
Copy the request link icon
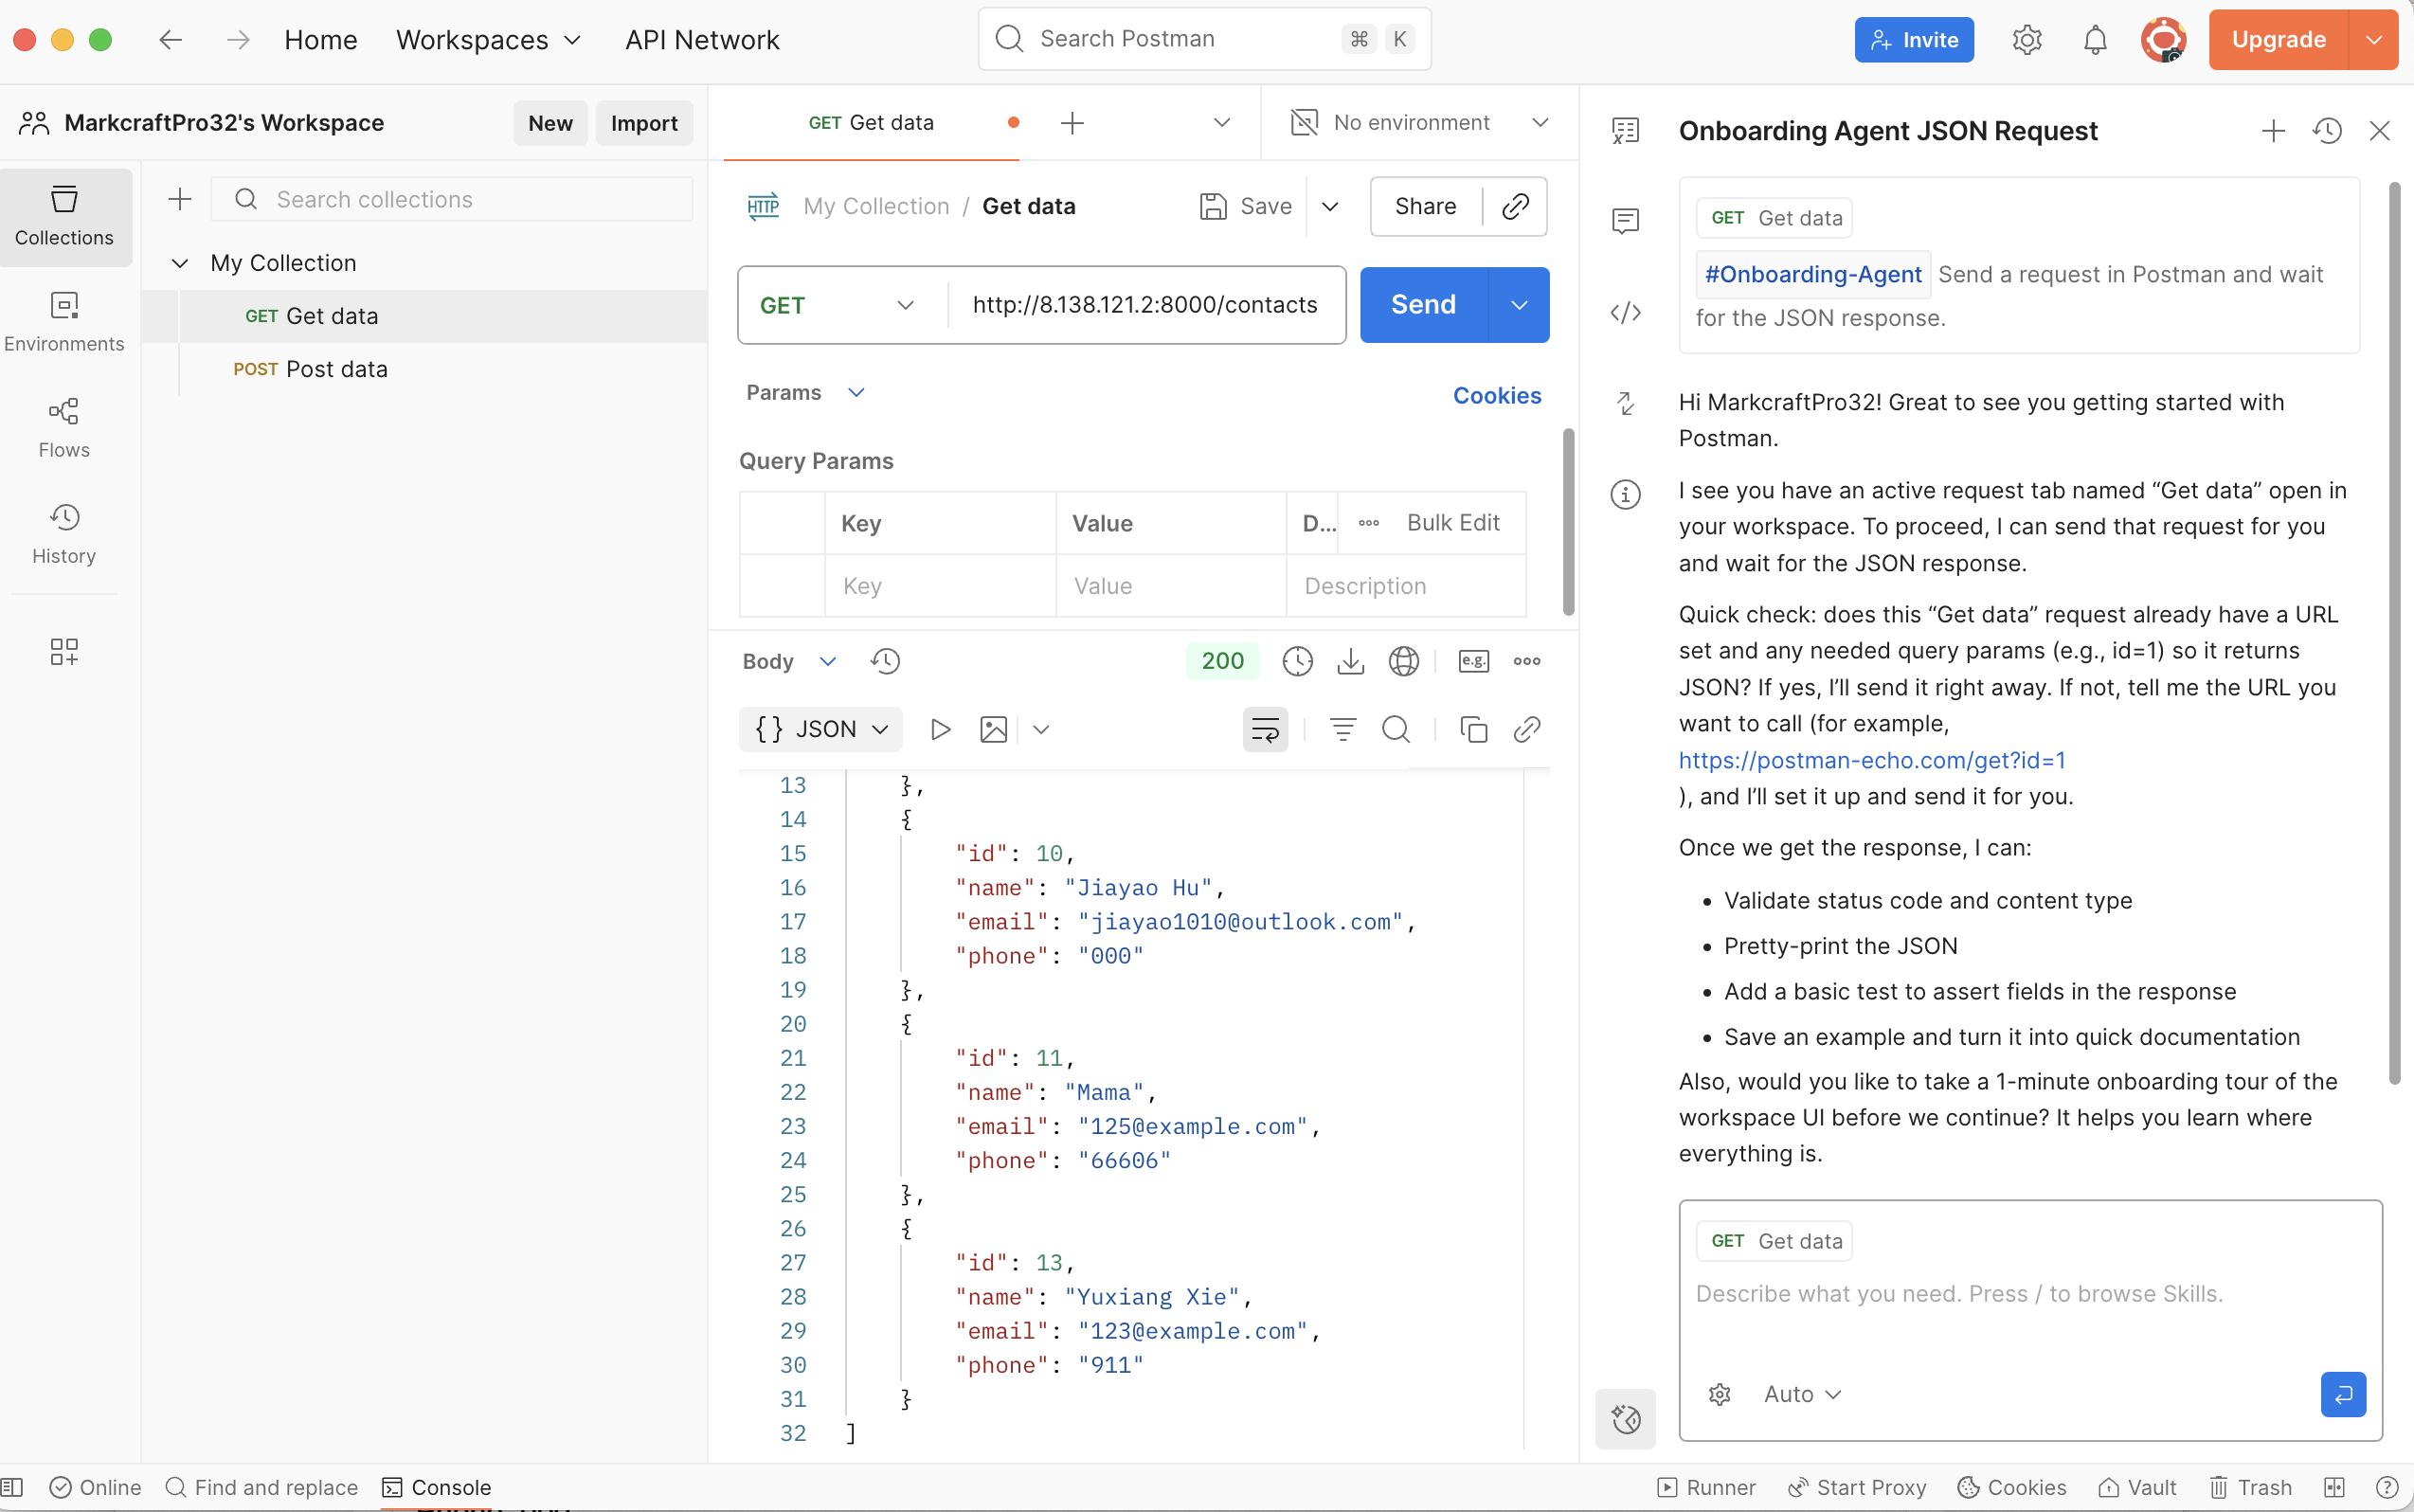1516,206
